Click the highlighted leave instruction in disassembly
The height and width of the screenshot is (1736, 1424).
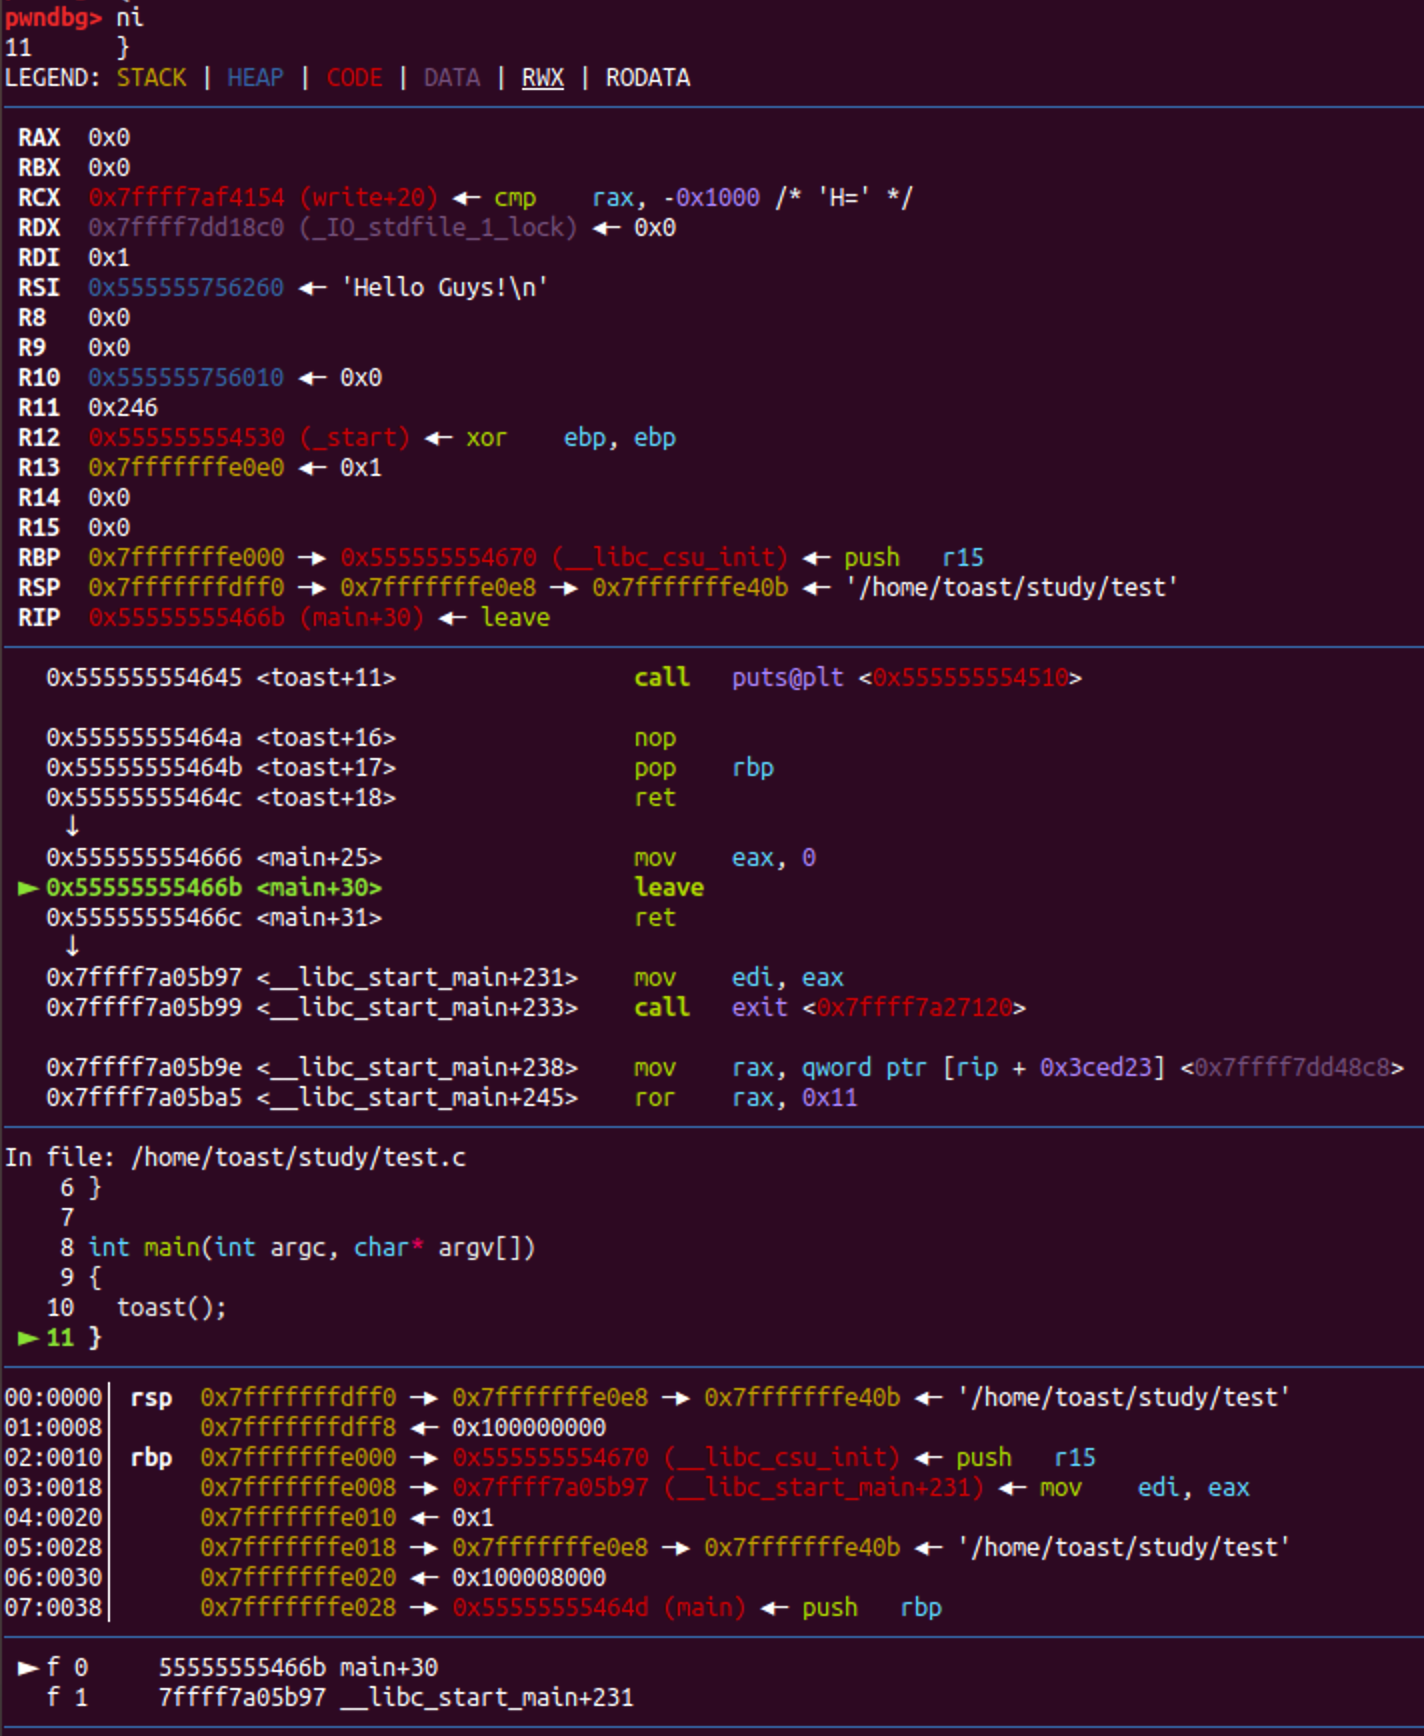pos(669,887)
